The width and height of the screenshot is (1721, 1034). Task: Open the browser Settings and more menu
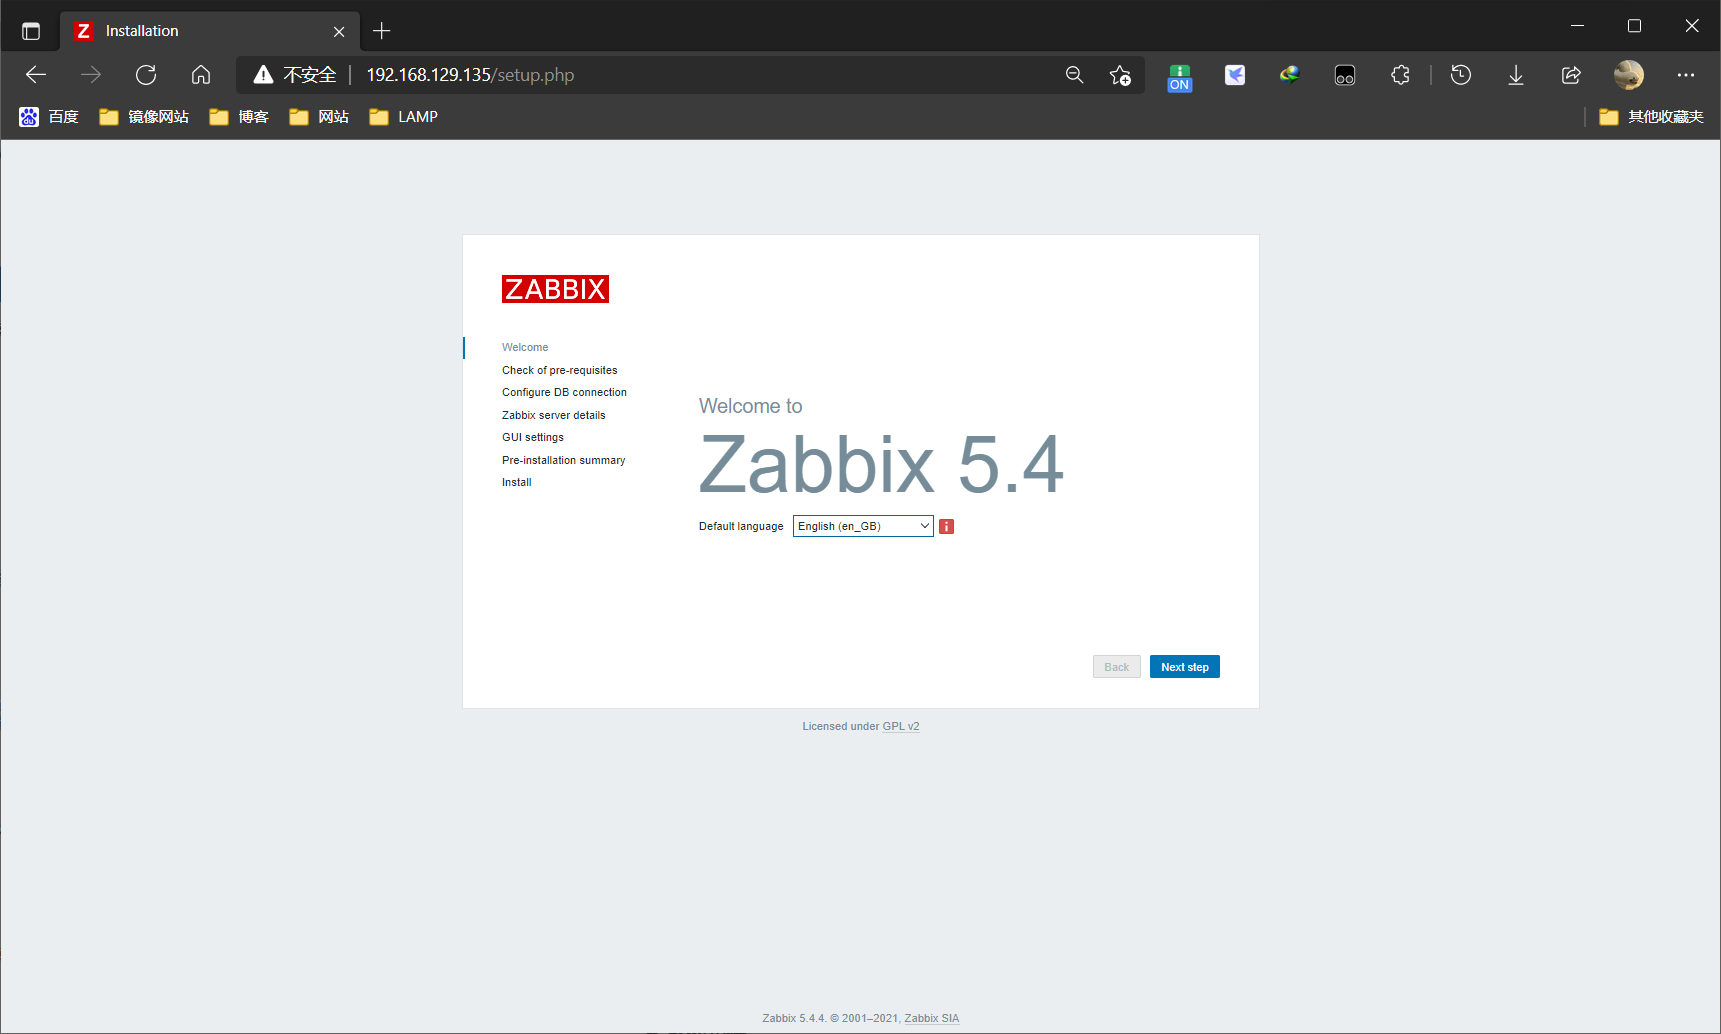[1686, 75]
